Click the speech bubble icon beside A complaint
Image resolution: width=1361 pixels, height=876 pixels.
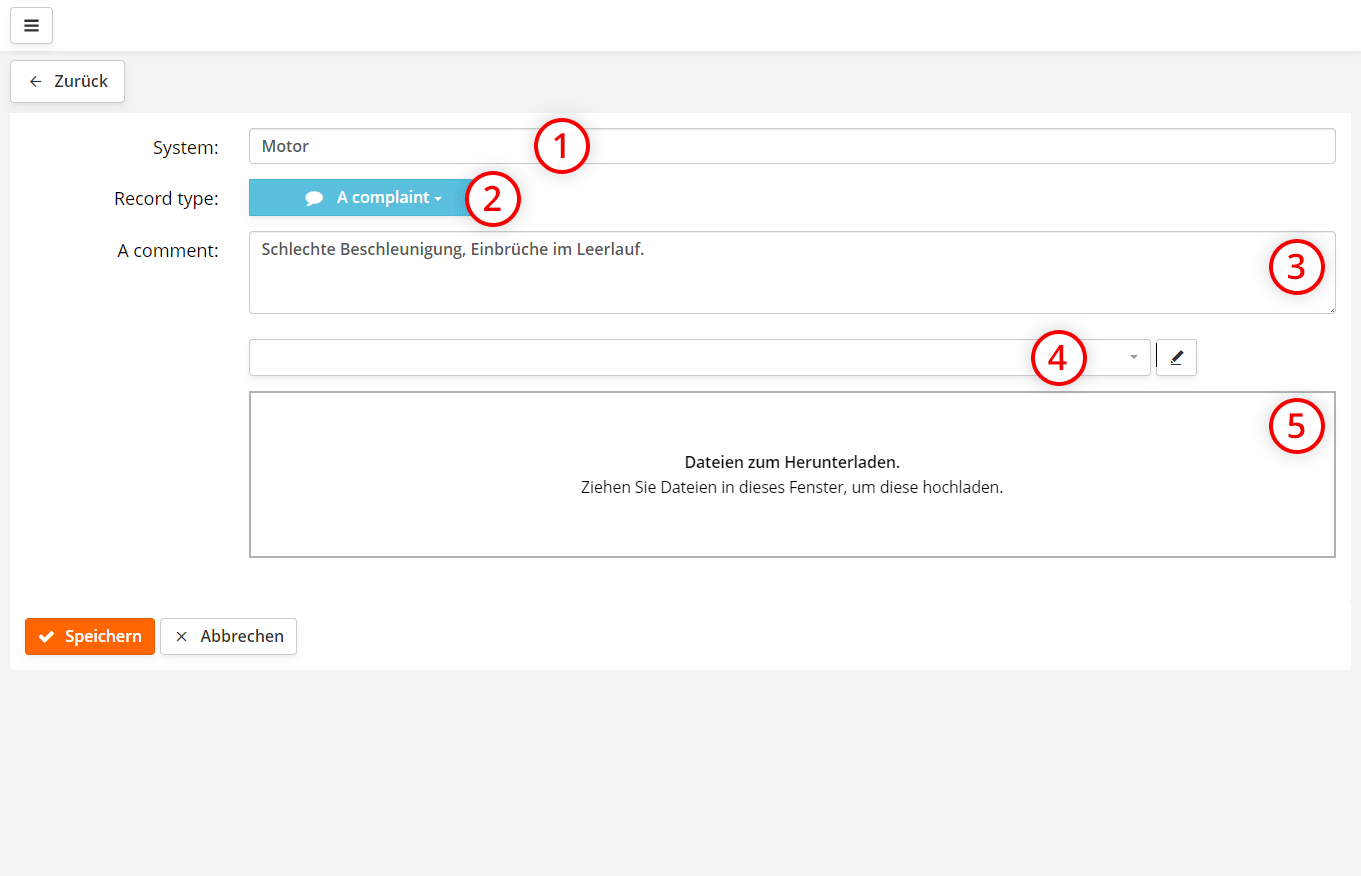[314, 198]
